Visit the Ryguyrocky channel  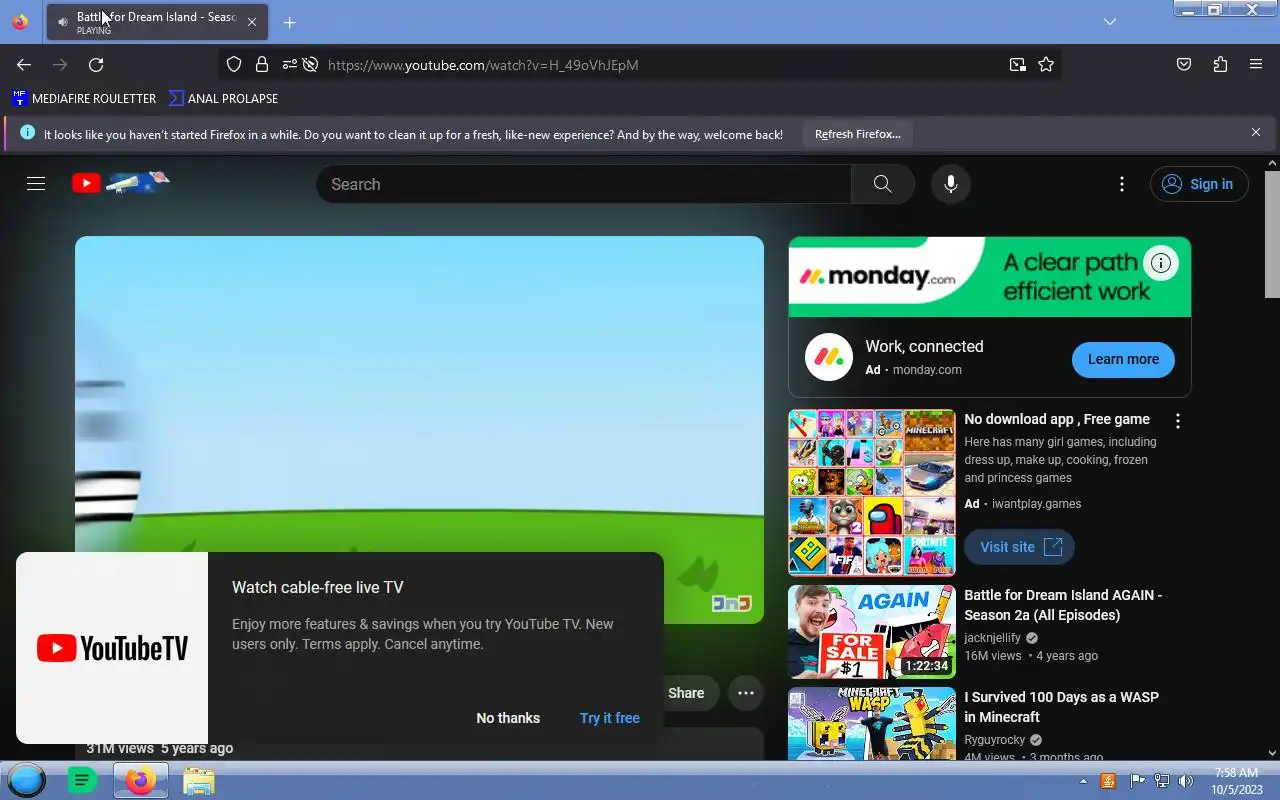click(x=994, y=740)
